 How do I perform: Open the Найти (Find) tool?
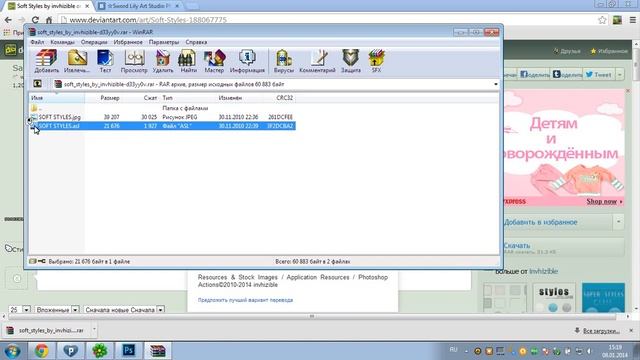pos(188,61)
